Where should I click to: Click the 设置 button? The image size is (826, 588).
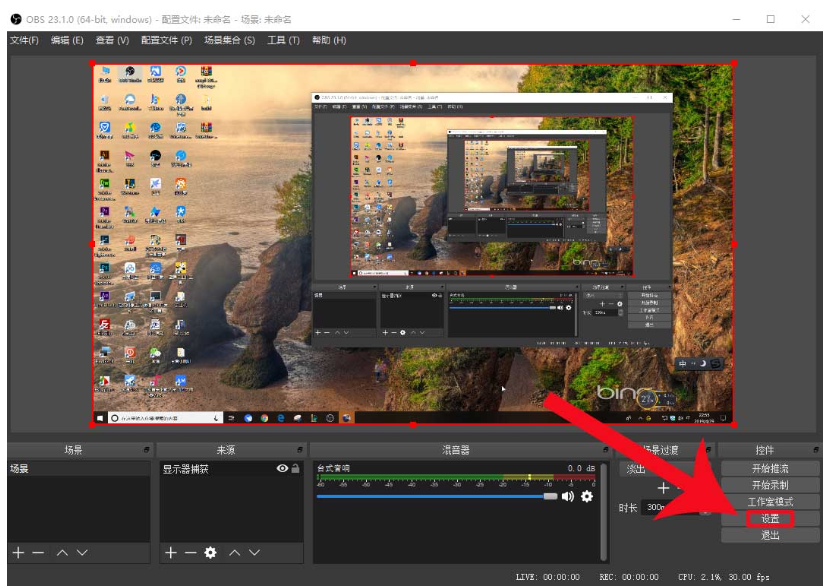769,519
